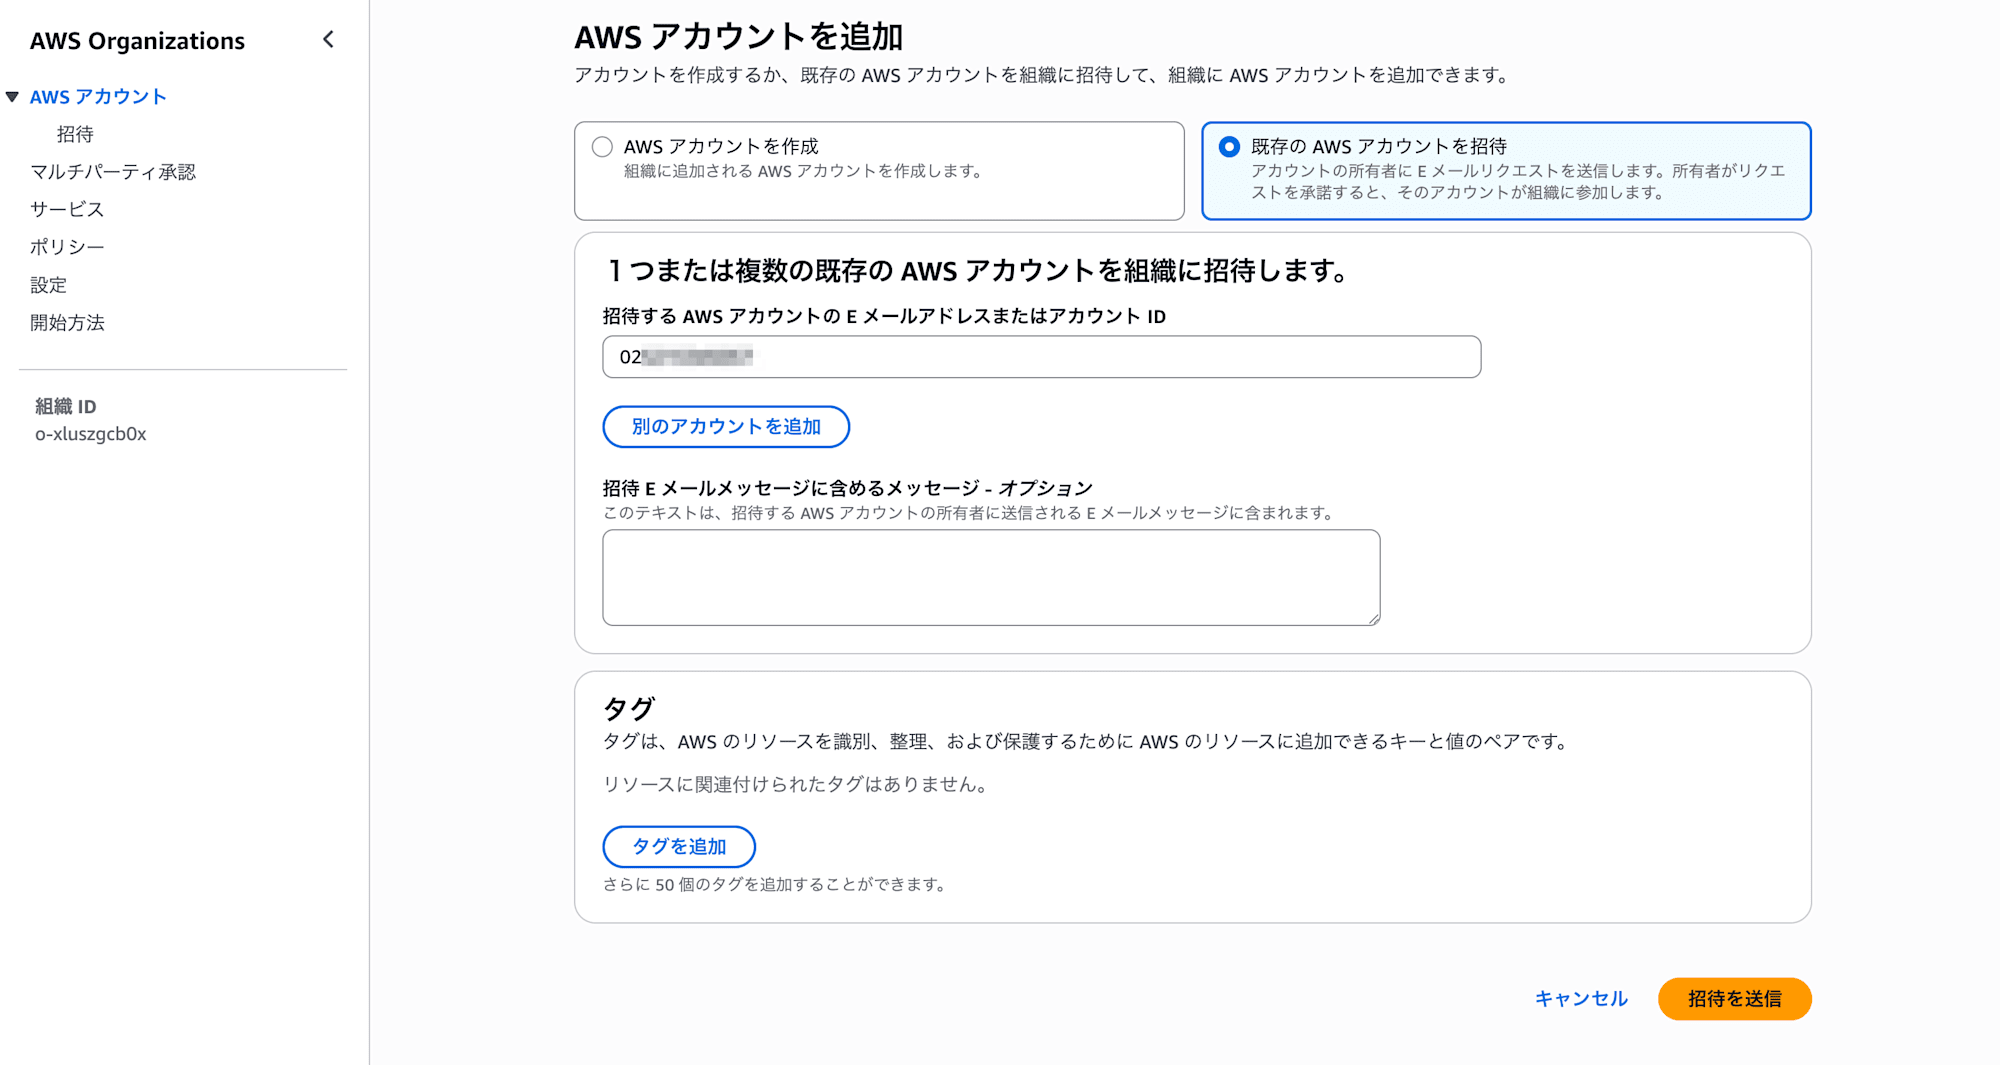The image size is (2000, 1065).
Task: Click the text さらに 50 個のタグを追加することができます。
Action: (x=776, y=885)
